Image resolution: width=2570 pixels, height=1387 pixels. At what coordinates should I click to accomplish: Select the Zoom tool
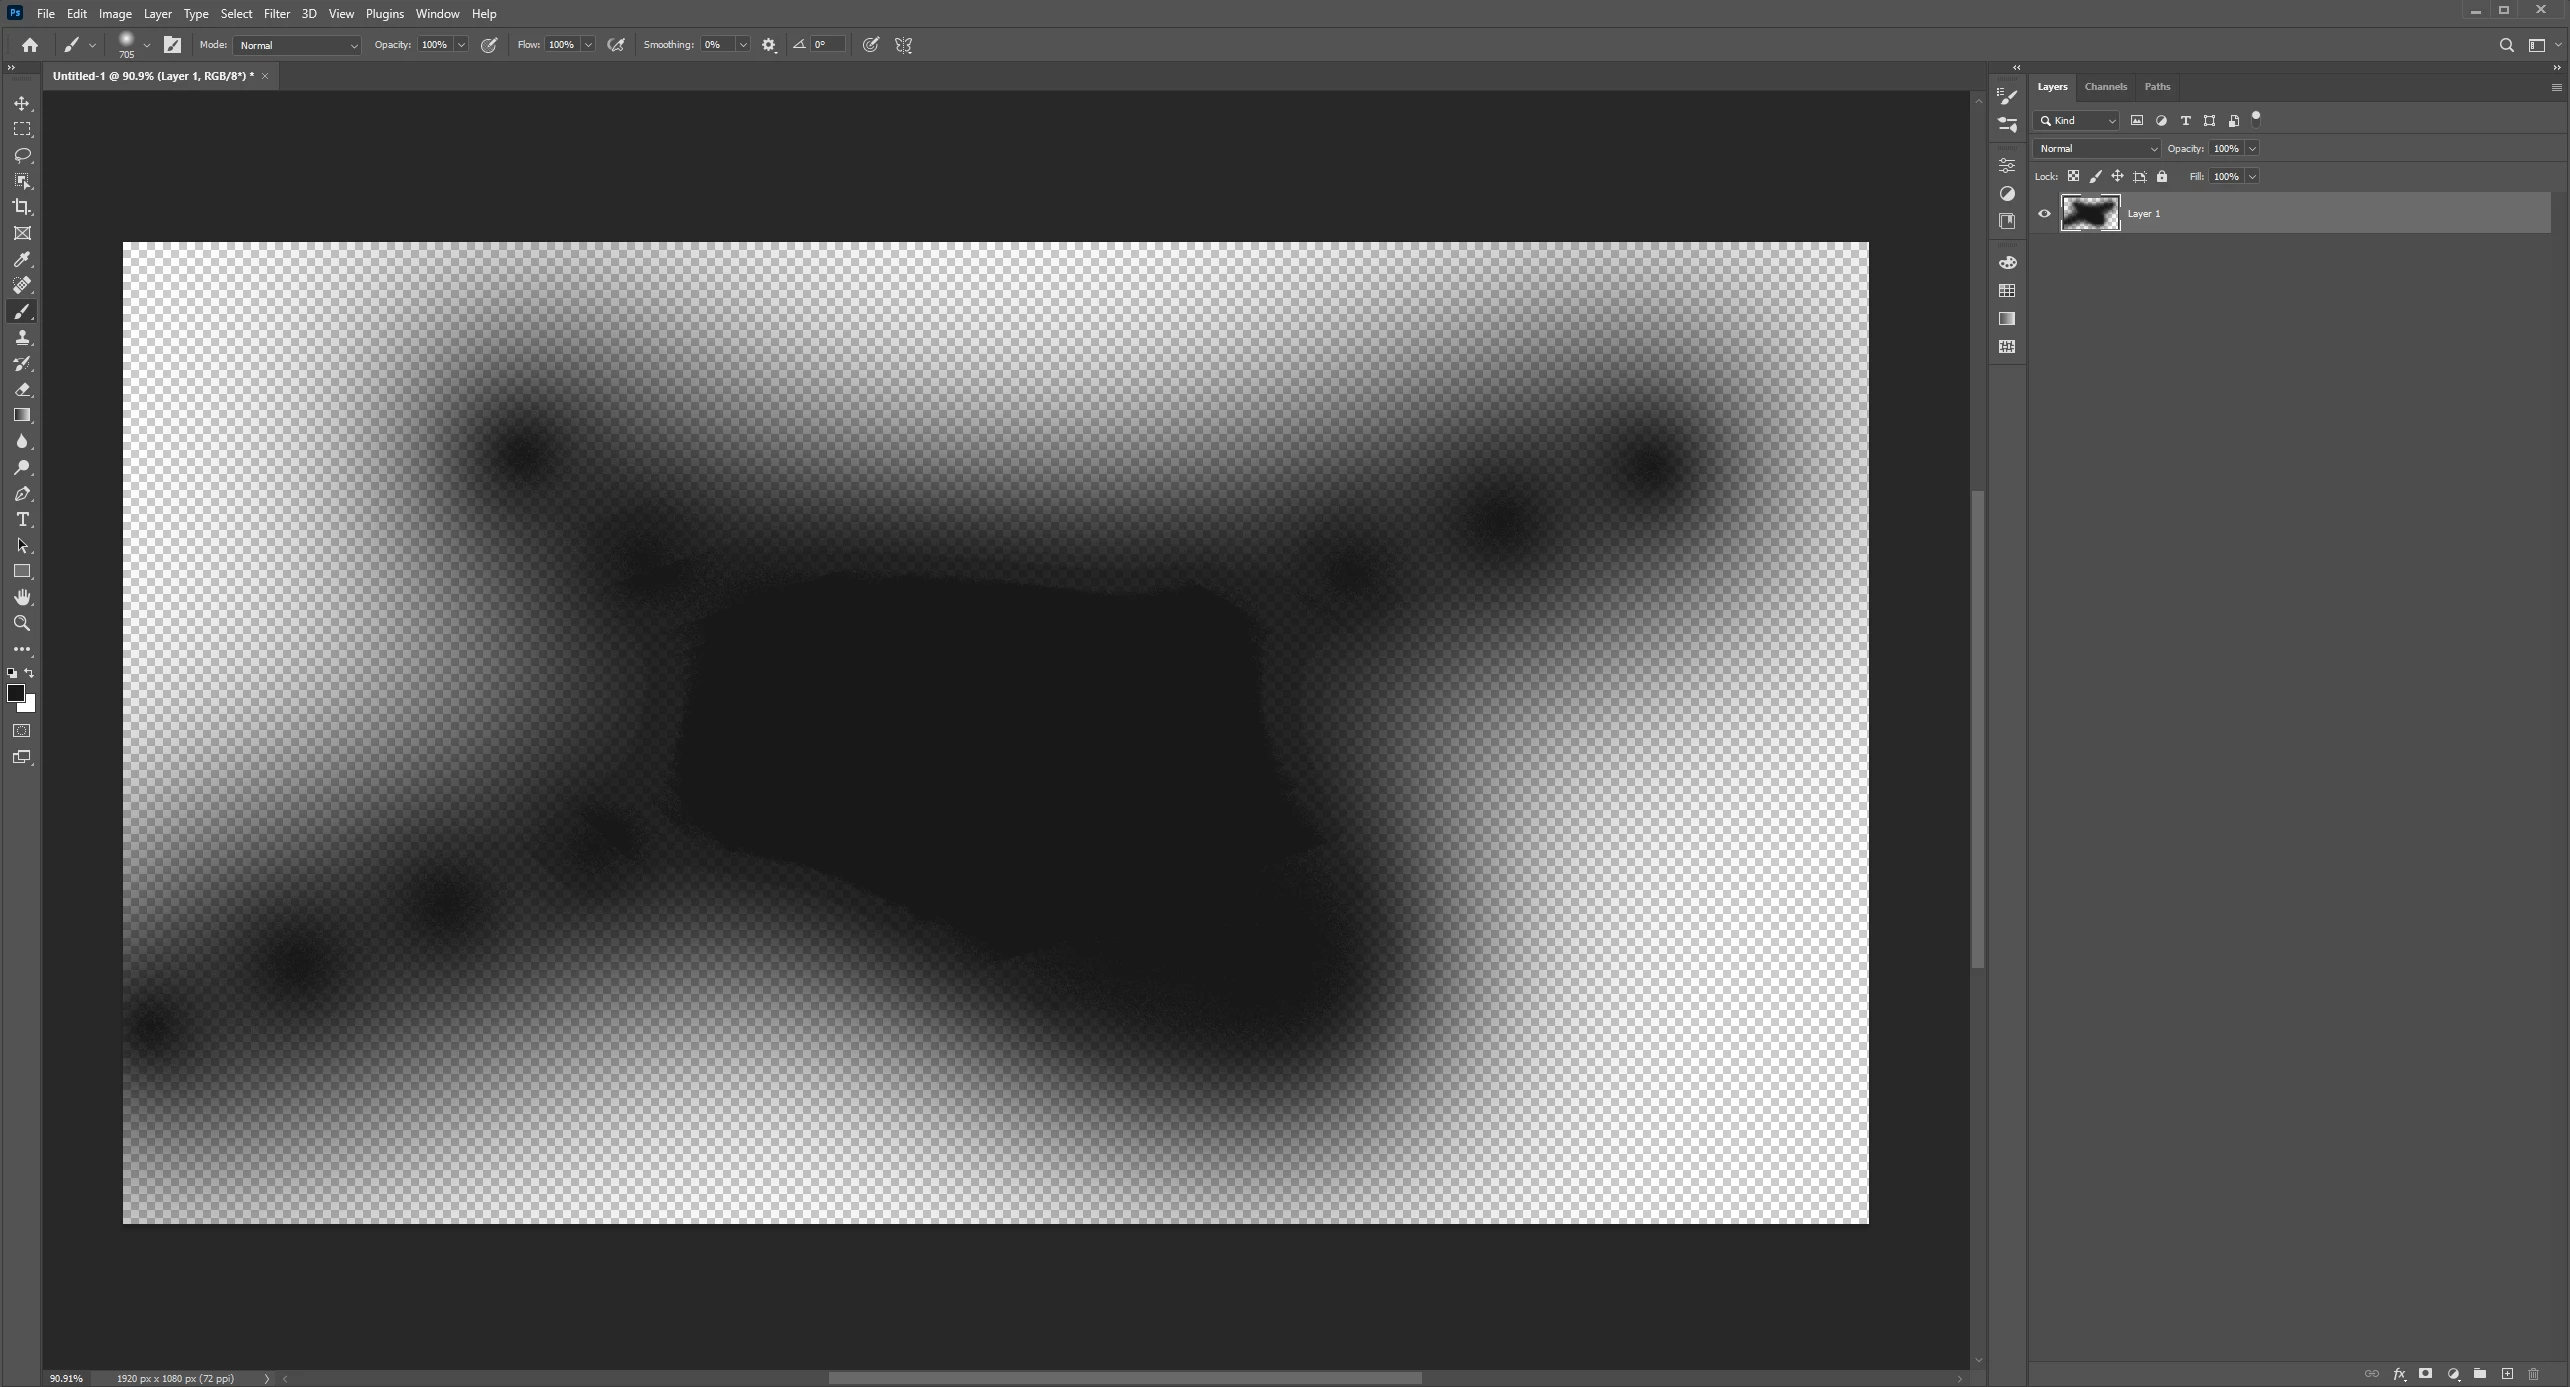tap(22, 624)
